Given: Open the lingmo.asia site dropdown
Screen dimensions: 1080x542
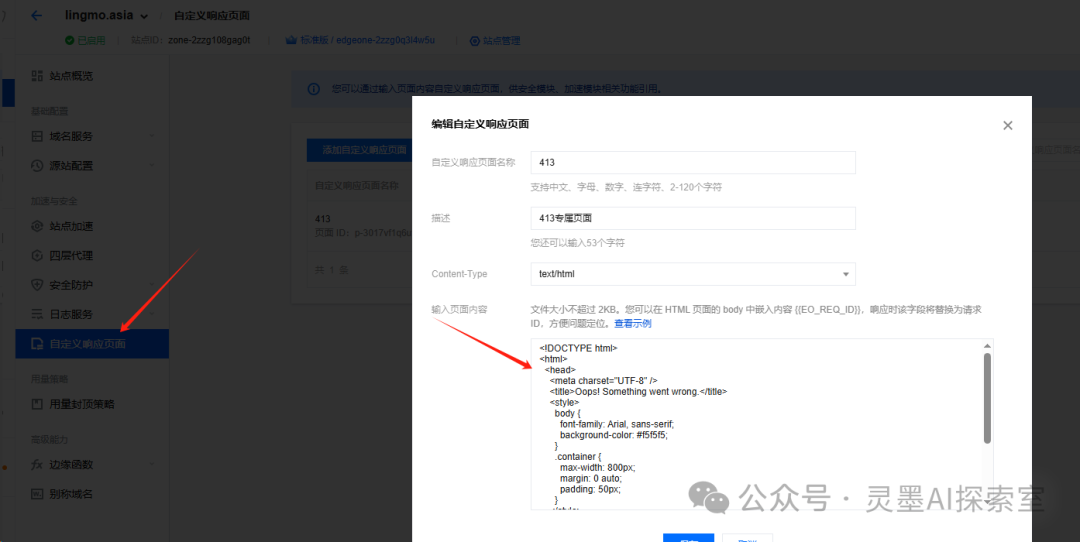Looking at the screenshot, I should pos(107,15).
